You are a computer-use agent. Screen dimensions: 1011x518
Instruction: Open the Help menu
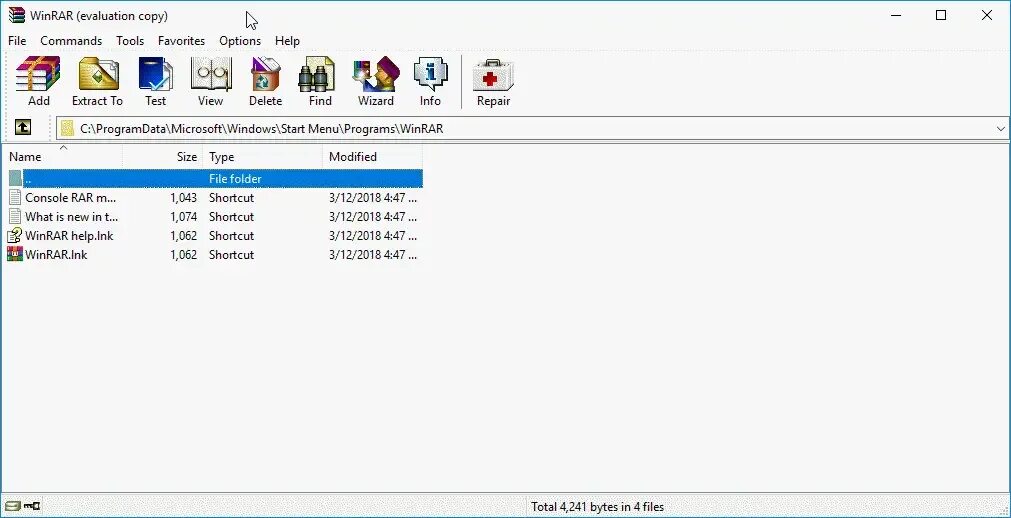(287, 41)
